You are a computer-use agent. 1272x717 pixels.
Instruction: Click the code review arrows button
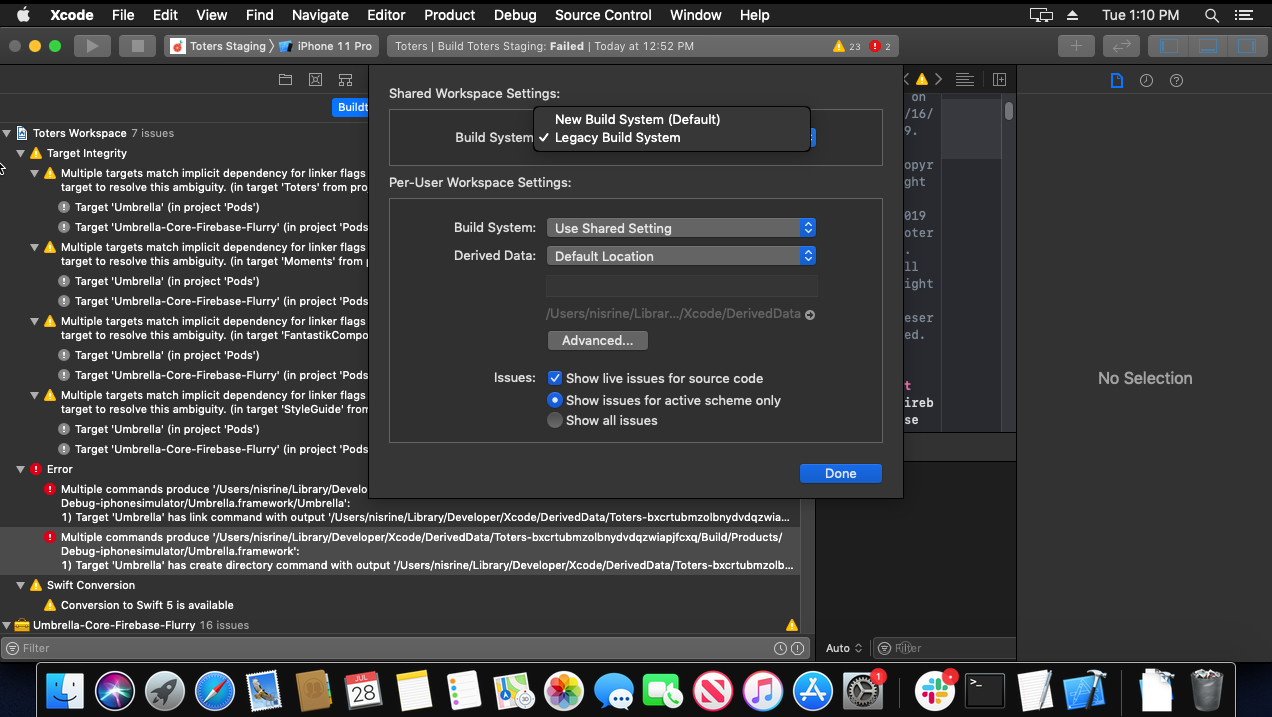tap(1122, 46)
